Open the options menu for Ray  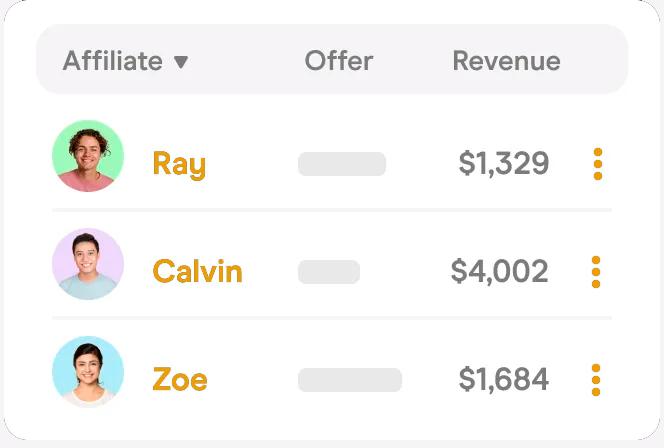pos(597,164)
